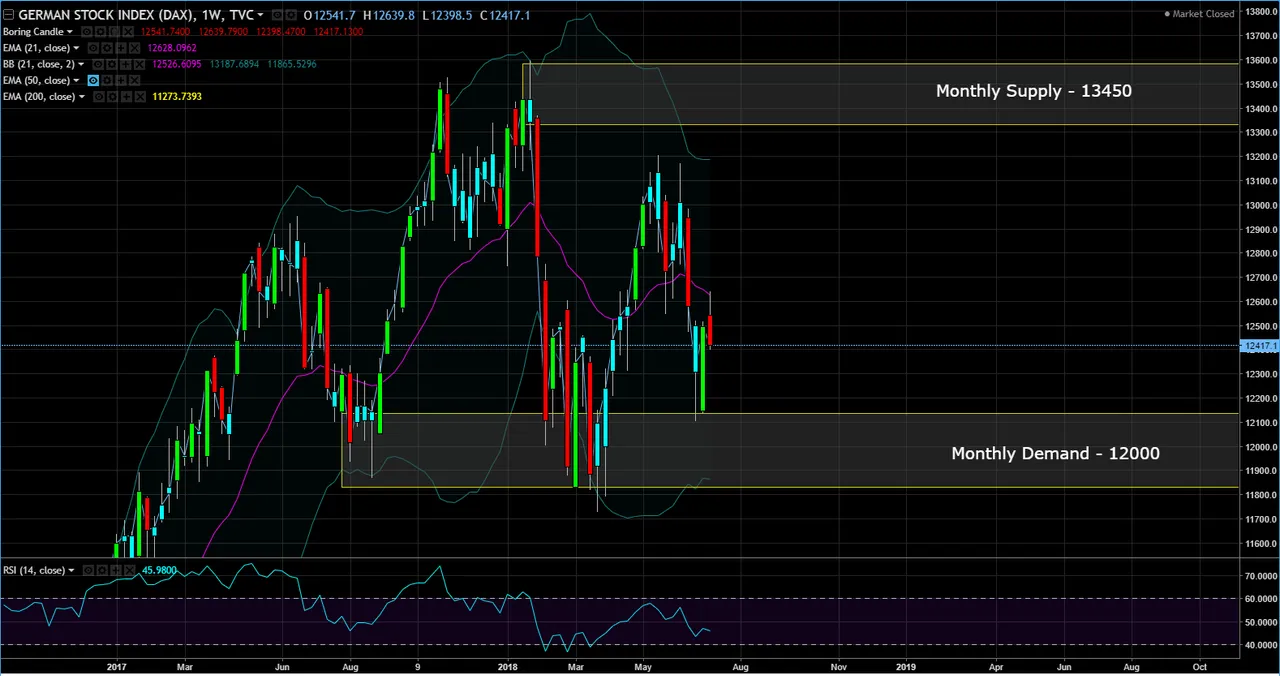
Task: Expand the EMA (50, close) dropdown arrow
Action: coord(76,80)
